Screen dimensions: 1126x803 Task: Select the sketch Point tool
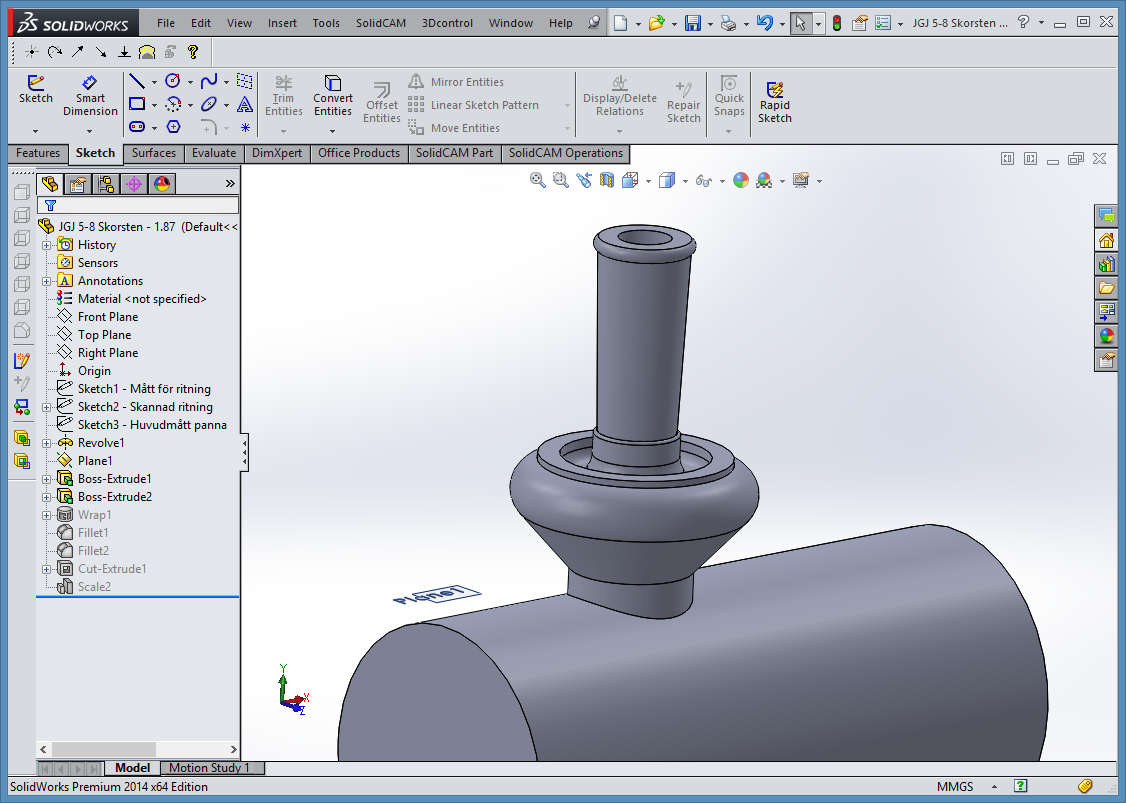click(x=245, y=128)
